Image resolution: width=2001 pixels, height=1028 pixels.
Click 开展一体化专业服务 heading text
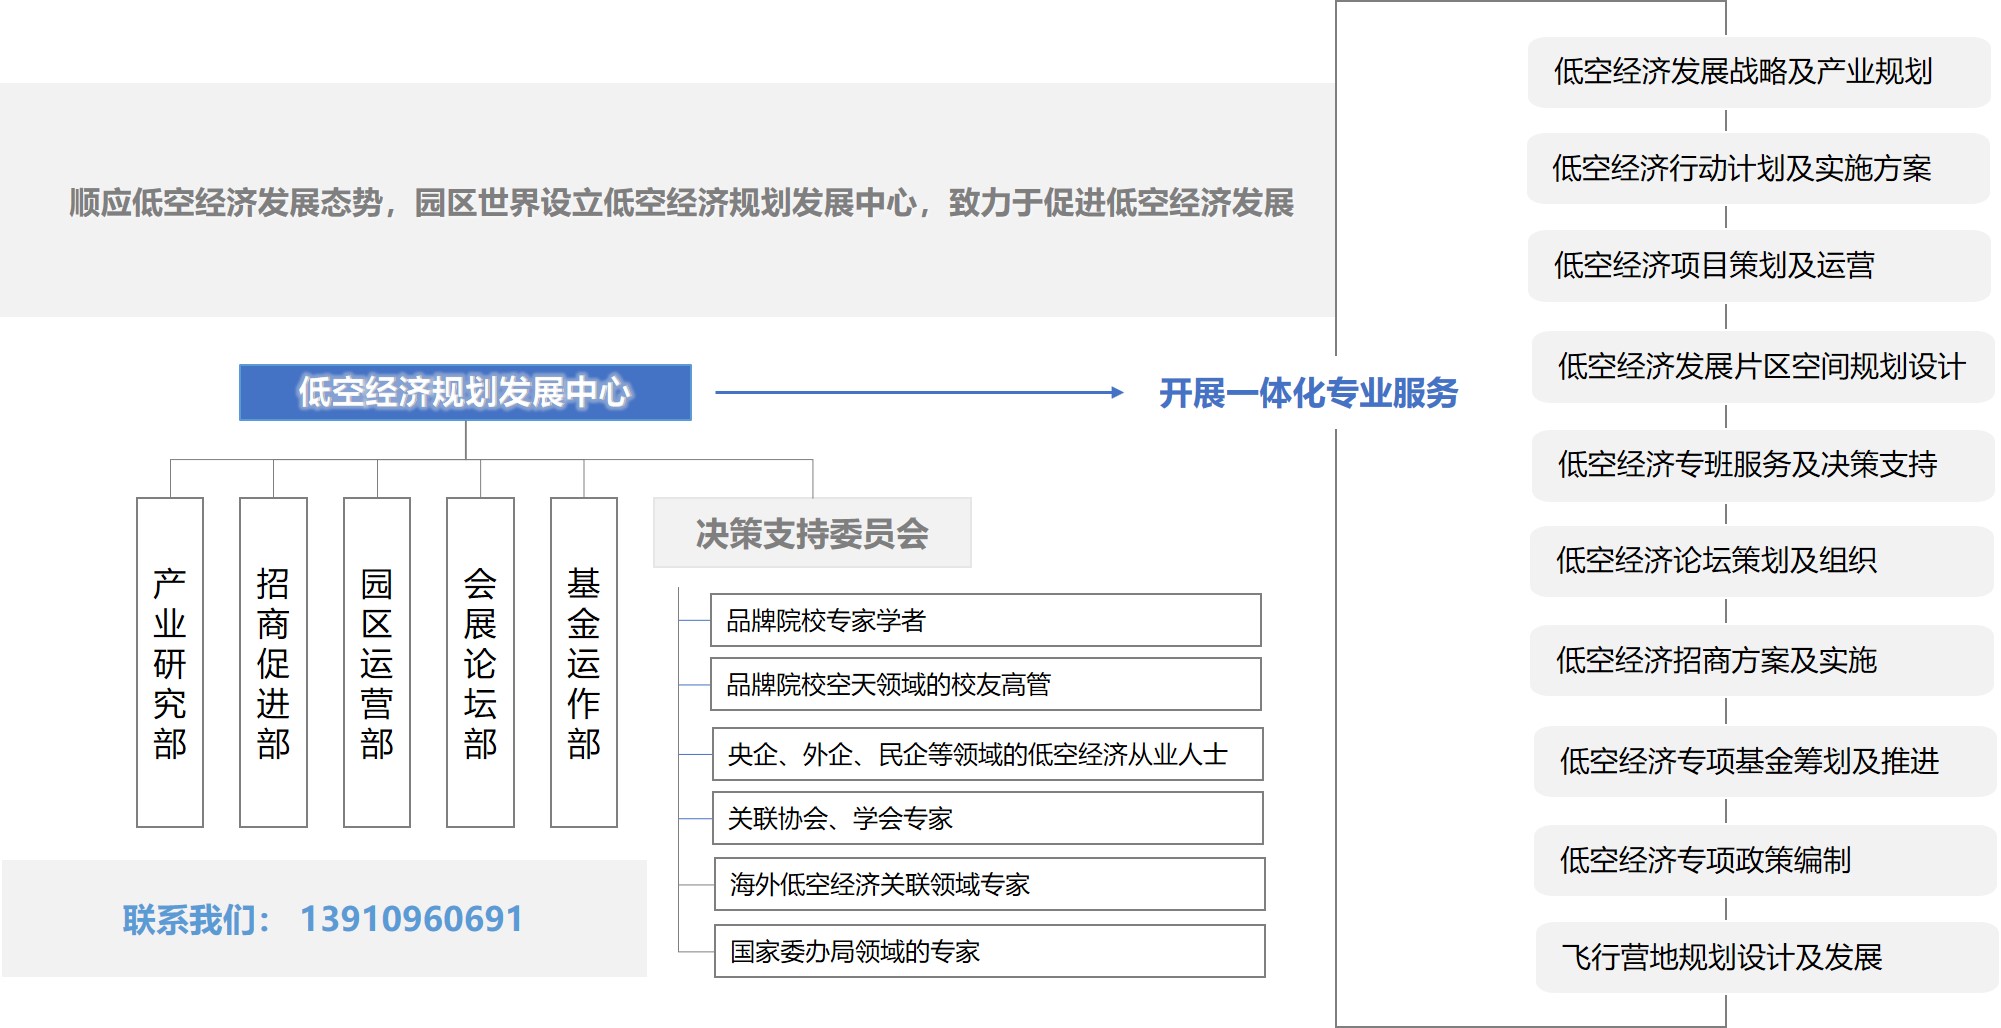pyautogui.click(x=1308, y=393)
